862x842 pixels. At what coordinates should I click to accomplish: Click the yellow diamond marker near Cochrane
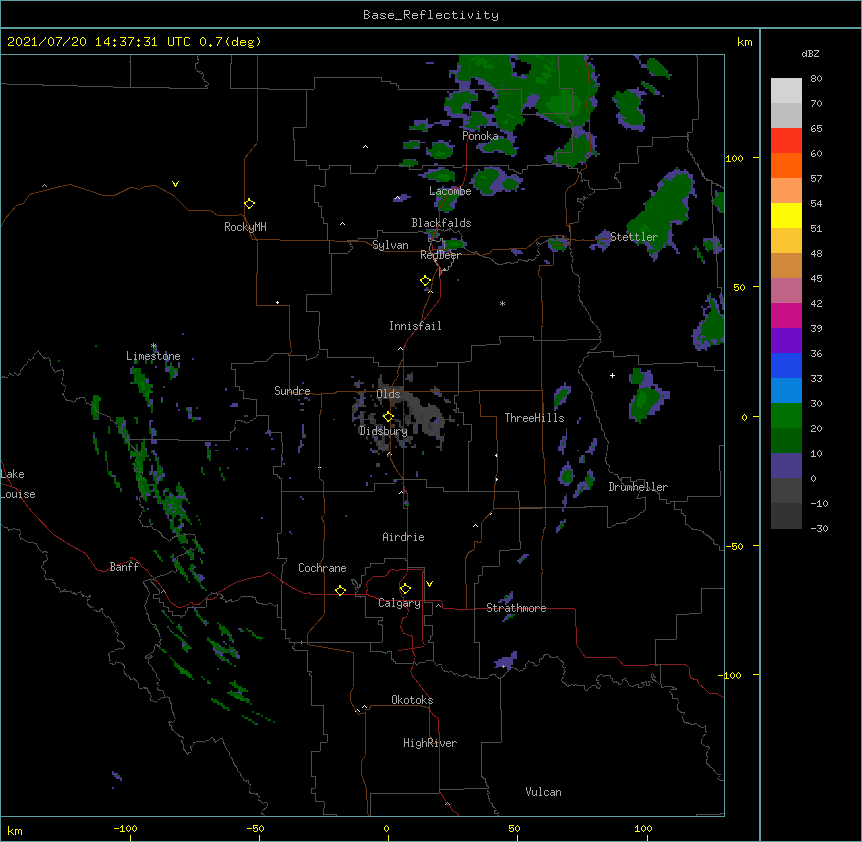340,590
